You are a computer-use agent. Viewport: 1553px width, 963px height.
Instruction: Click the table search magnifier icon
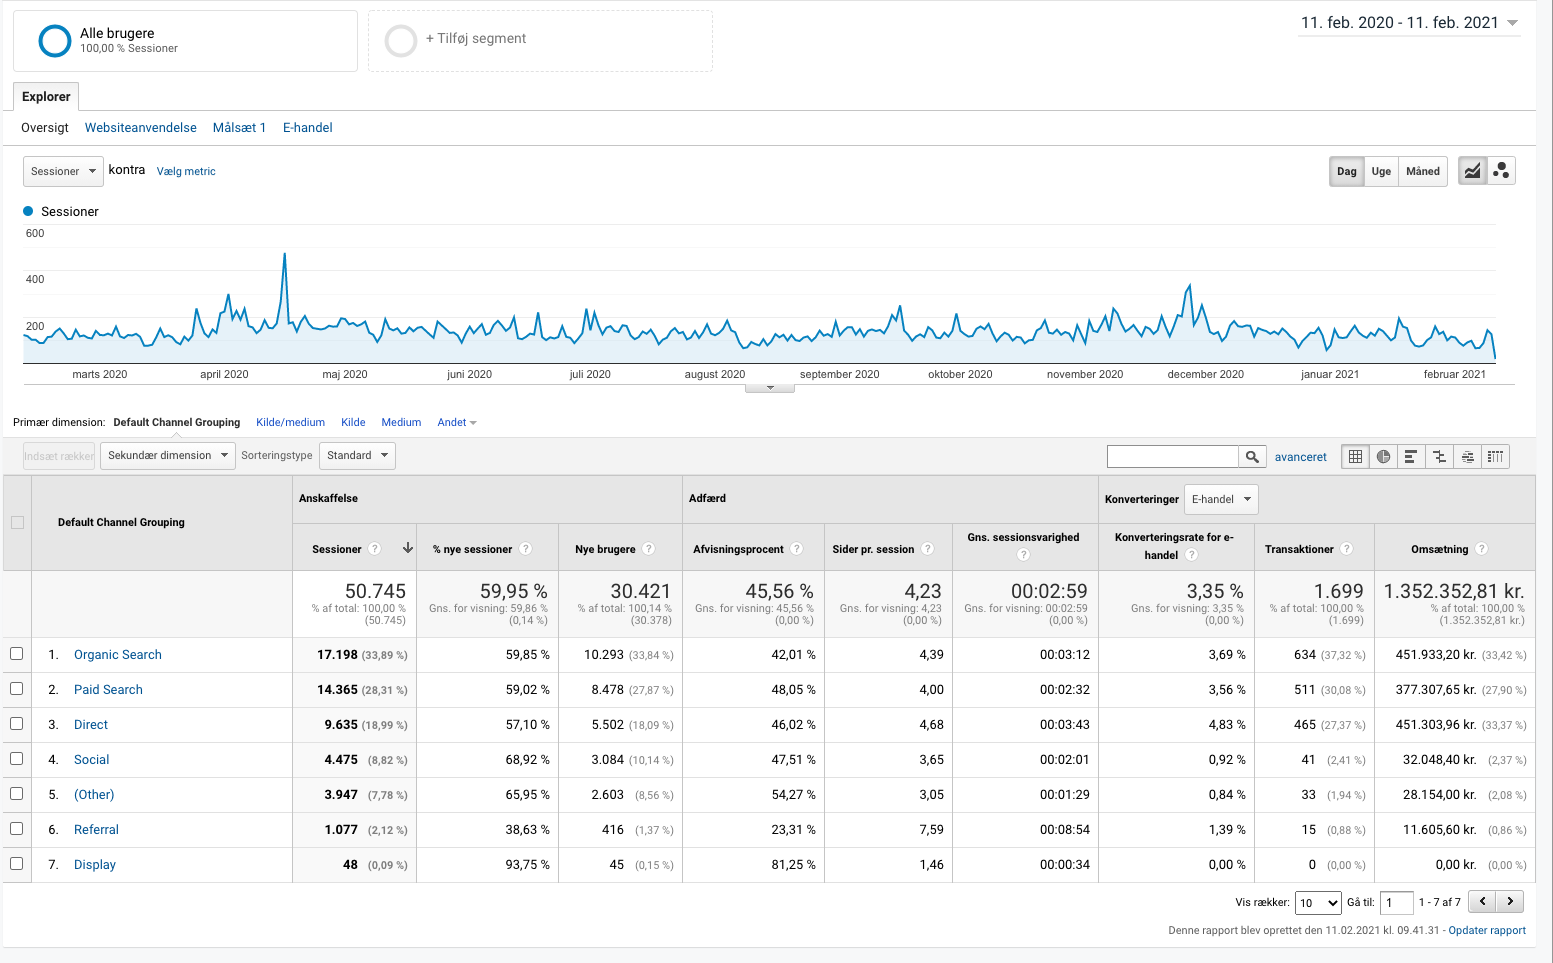[1252, 457]
